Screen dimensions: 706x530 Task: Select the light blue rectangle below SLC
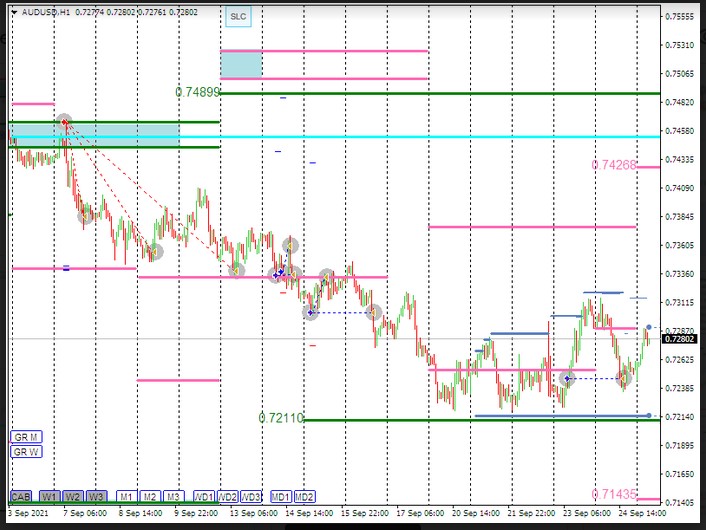[x=241, y=64]
